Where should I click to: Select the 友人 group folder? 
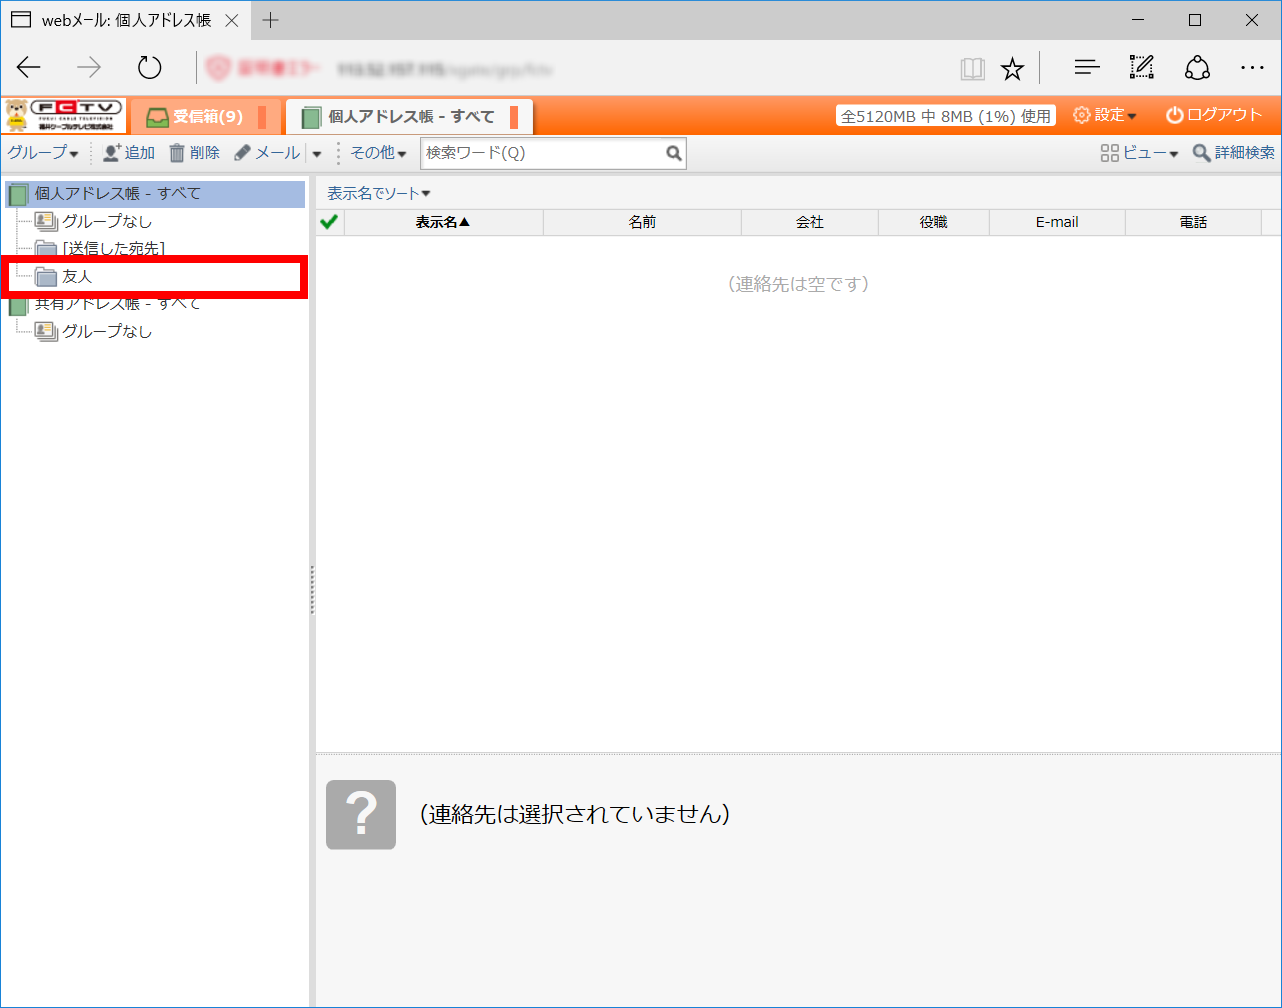[x=77, y=276]
